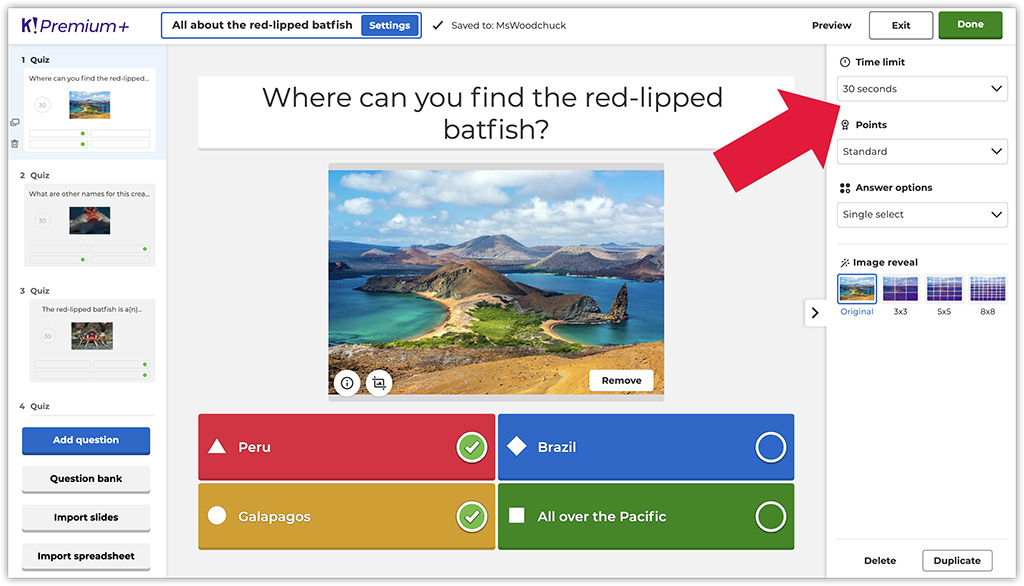The width and height of the screenshot is (1024, 586).
Task: Click the Answer options grid icon
Action: (x=845, y=187)
